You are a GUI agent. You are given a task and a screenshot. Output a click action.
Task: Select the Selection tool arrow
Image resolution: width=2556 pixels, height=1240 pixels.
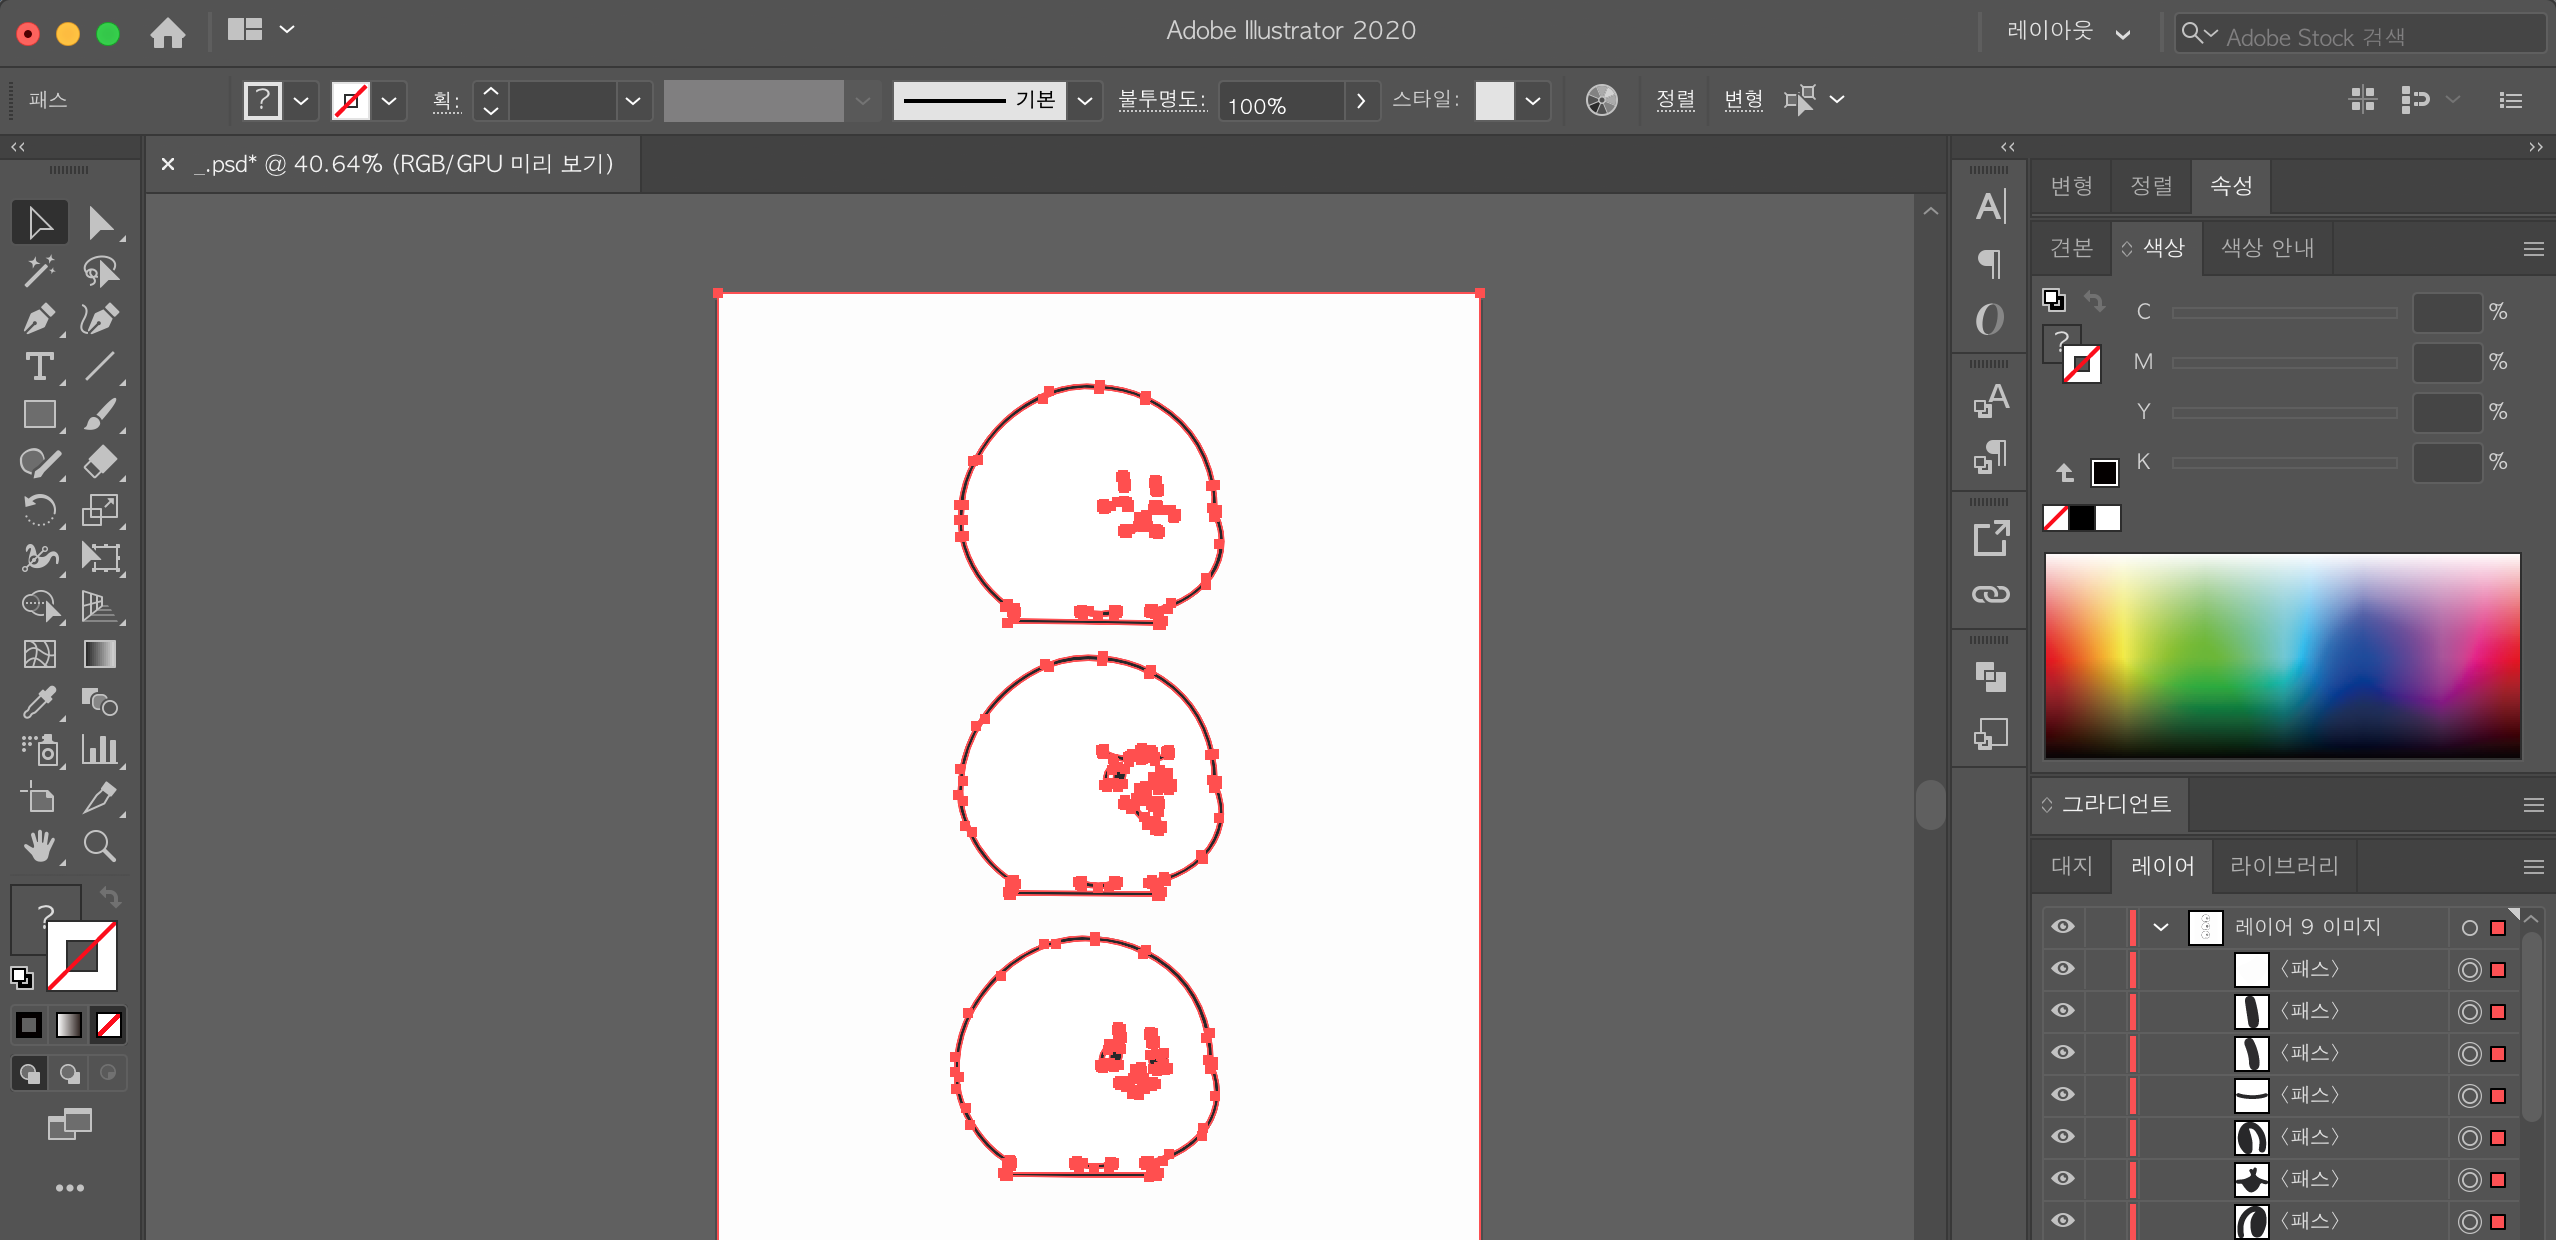coord(40,222)
